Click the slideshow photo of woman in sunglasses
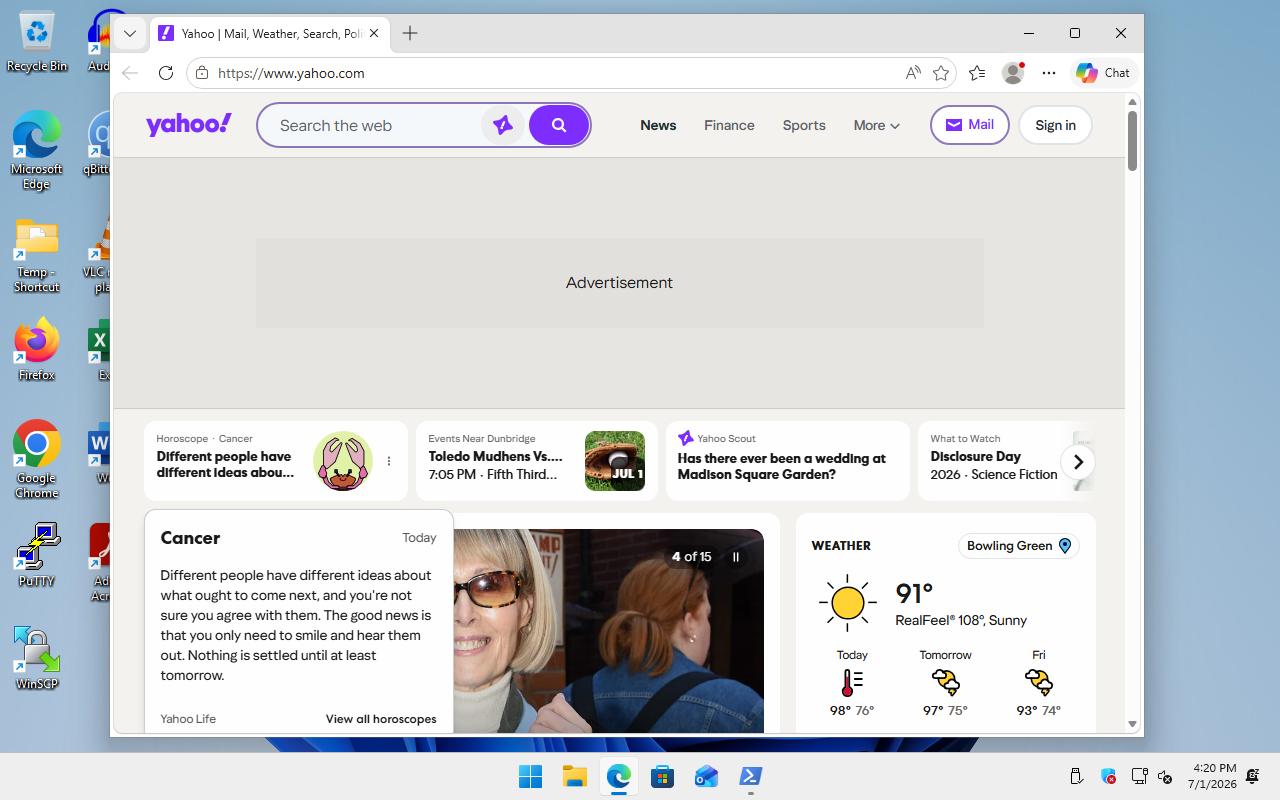 [608, 631]
